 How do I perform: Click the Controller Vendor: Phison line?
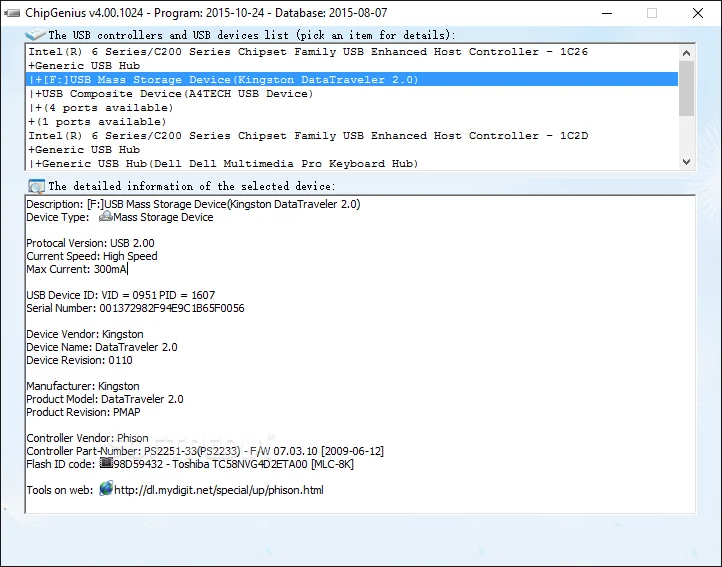click(87, 438)
